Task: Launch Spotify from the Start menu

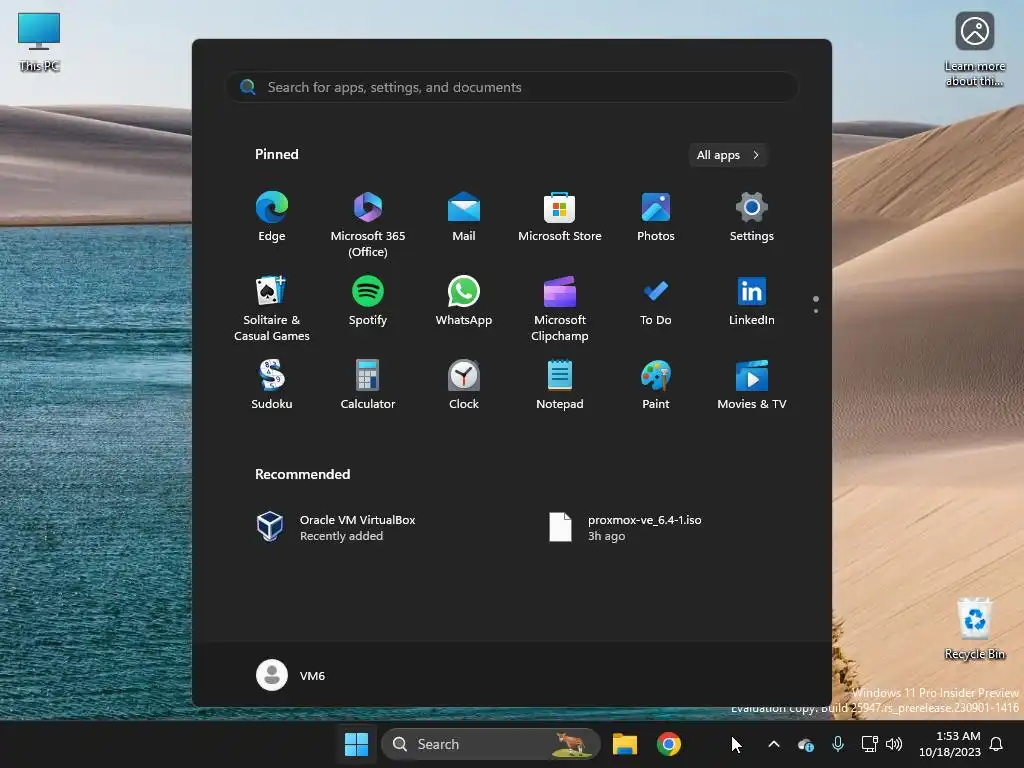Action: point(368,301)
